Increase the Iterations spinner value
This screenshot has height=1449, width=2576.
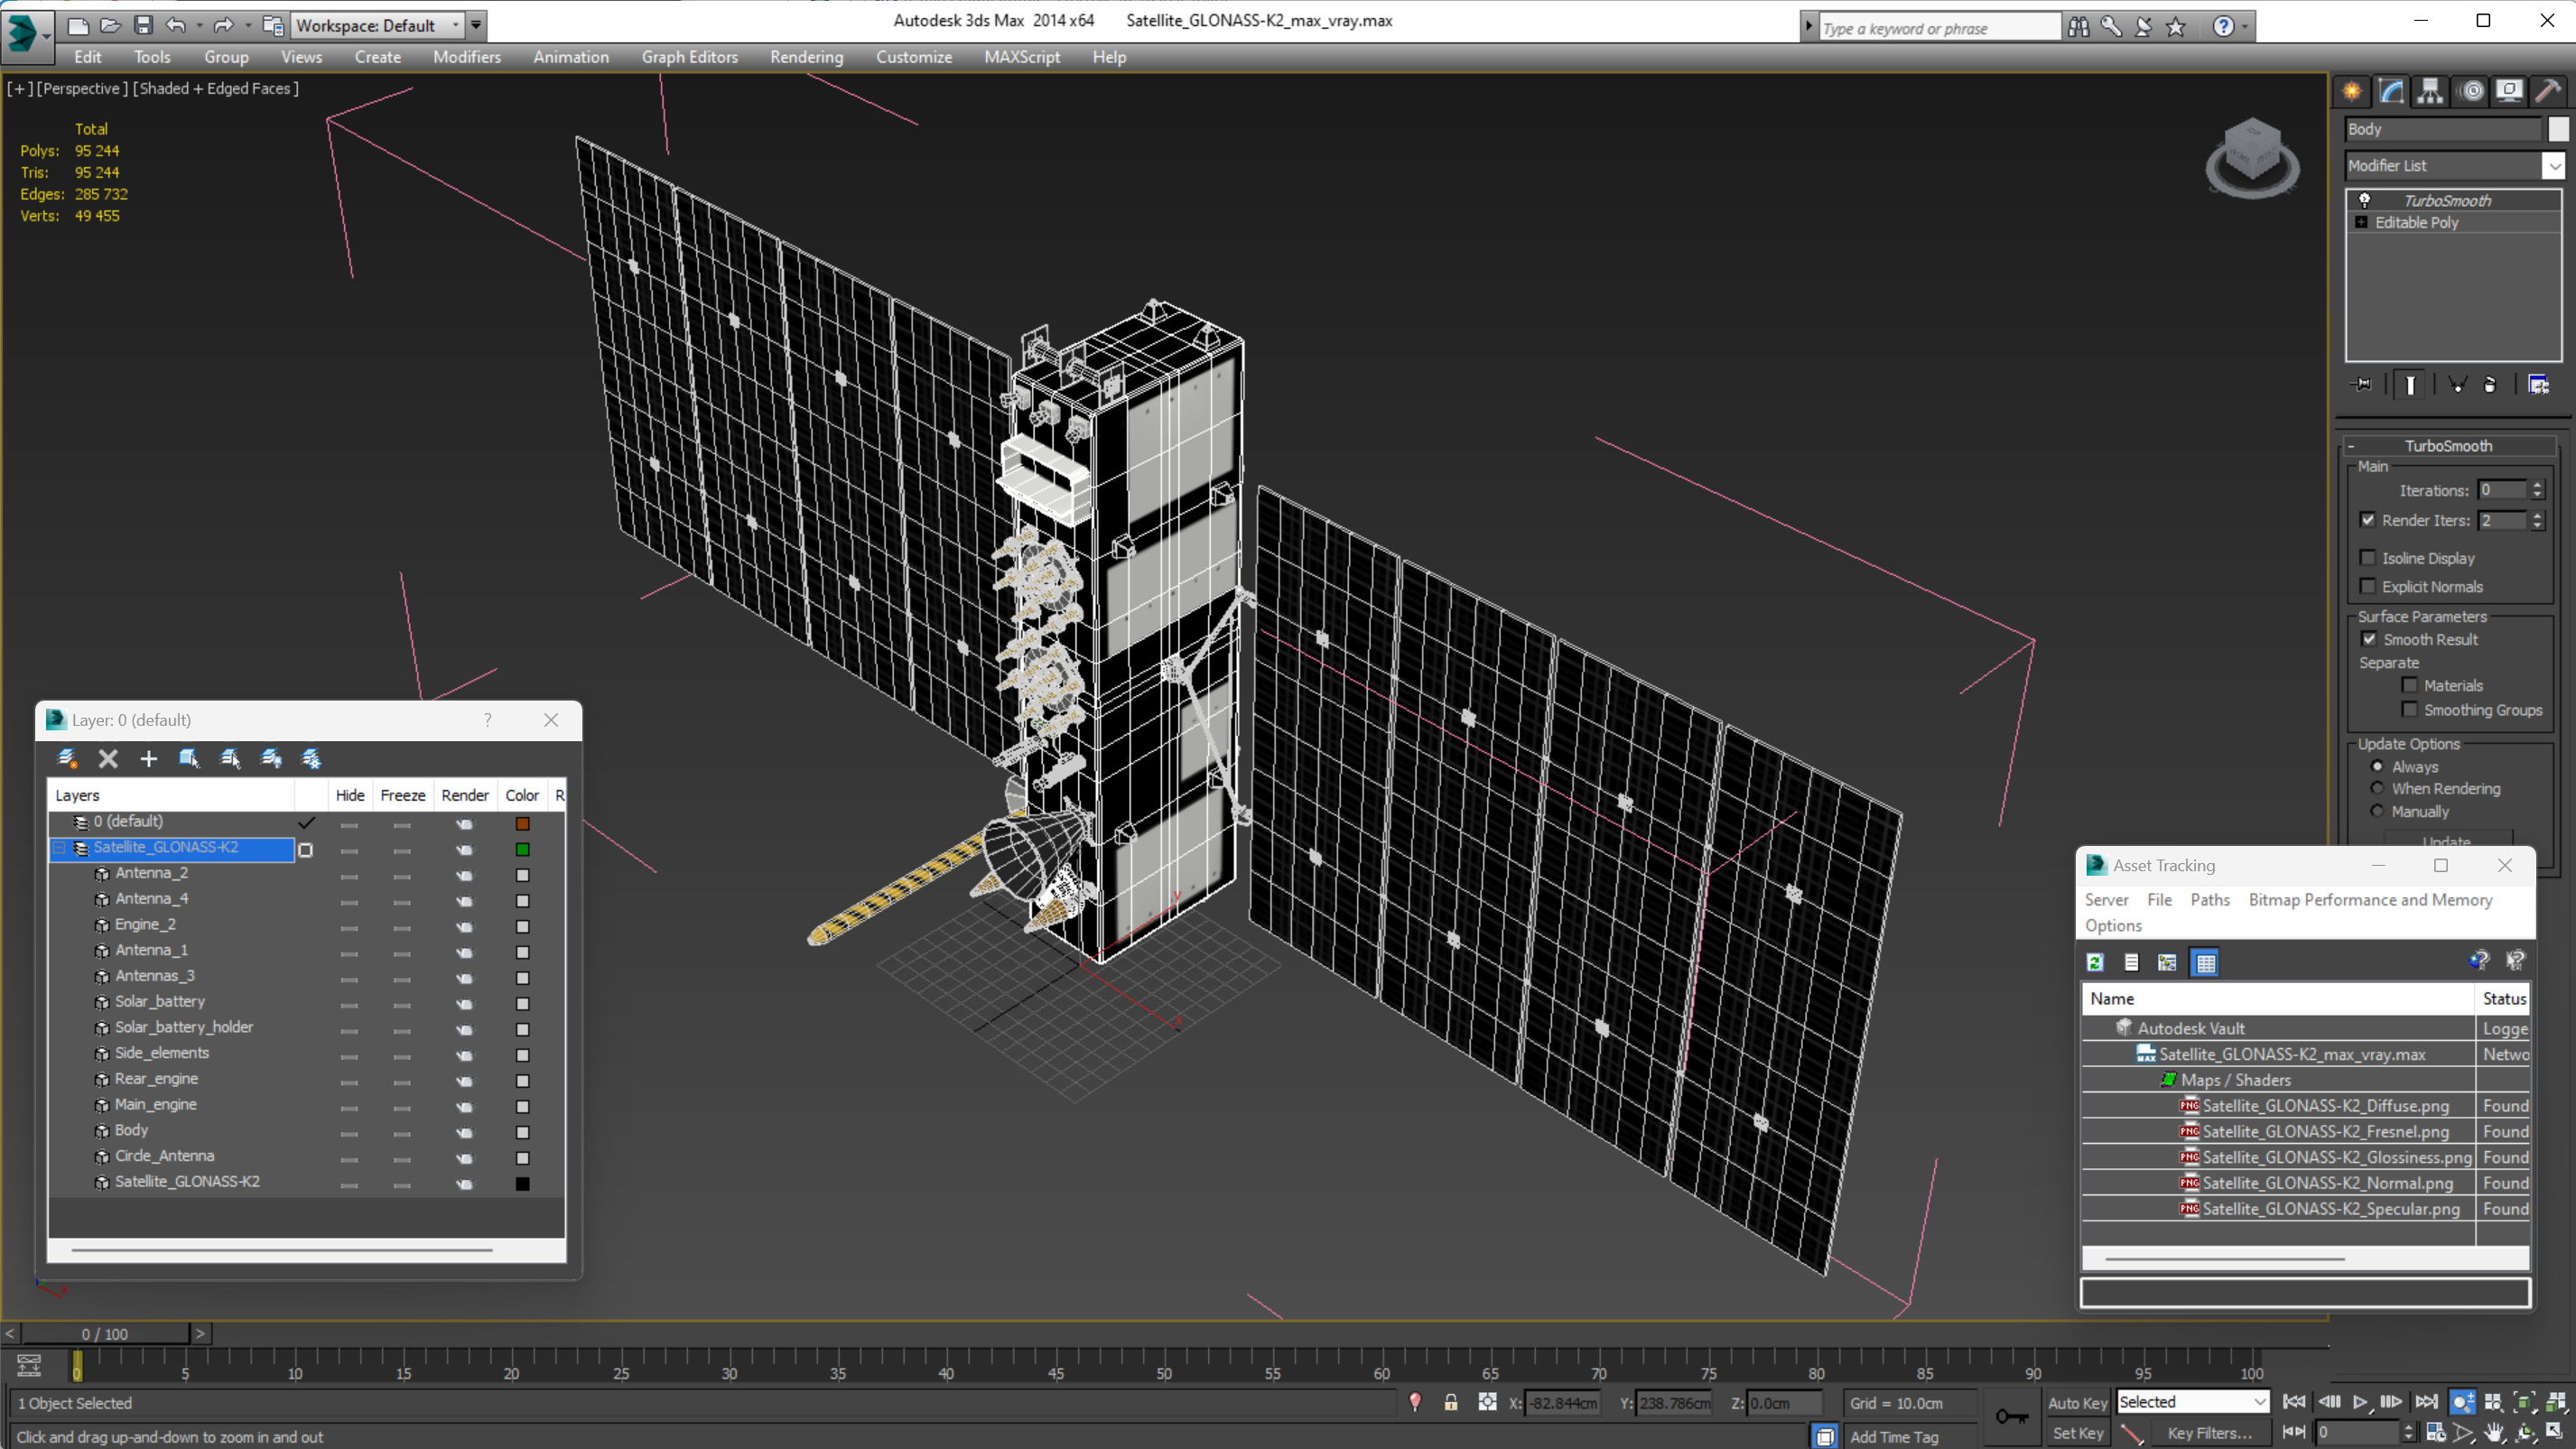click(x=2537, y=485)
